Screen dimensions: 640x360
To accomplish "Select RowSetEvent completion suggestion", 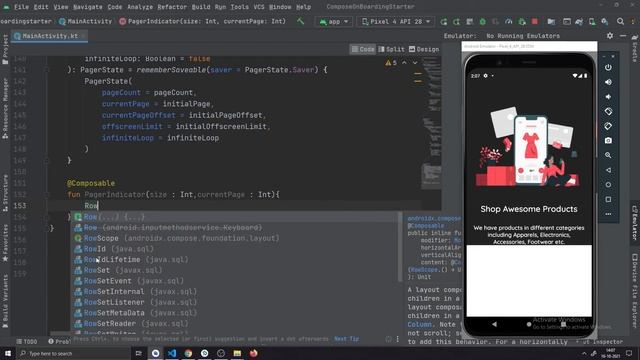I will pos(235,281).
